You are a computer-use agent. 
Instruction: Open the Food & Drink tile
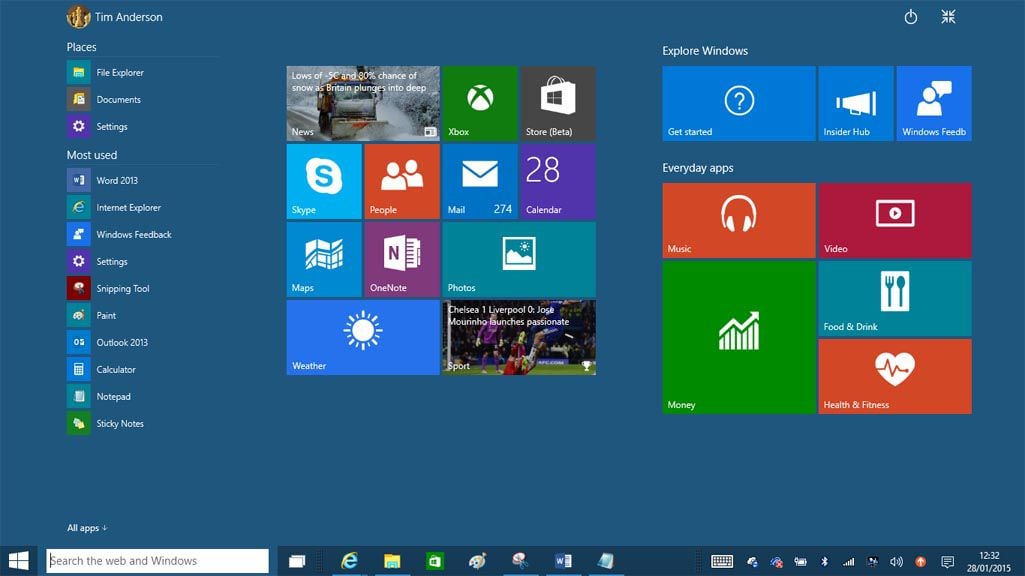click(x=895, y=299)
